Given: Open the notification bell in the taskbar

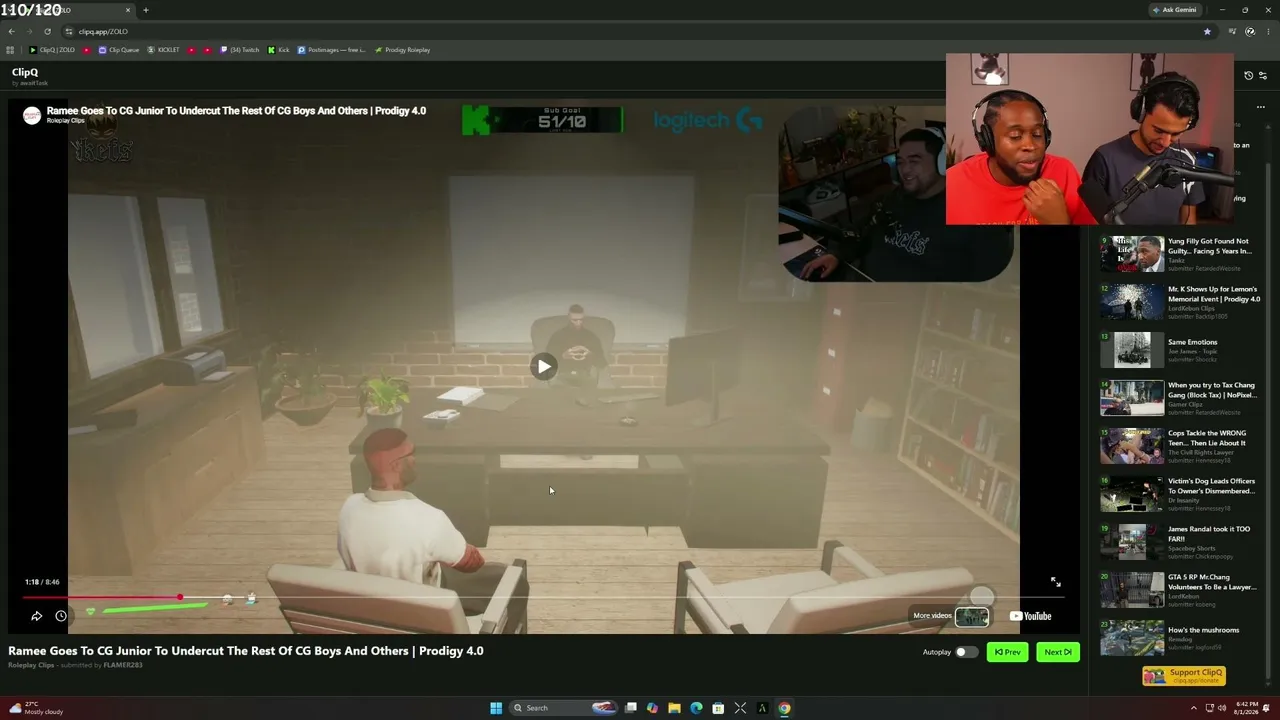Looking at the screenshot, I should (1268, 708).
